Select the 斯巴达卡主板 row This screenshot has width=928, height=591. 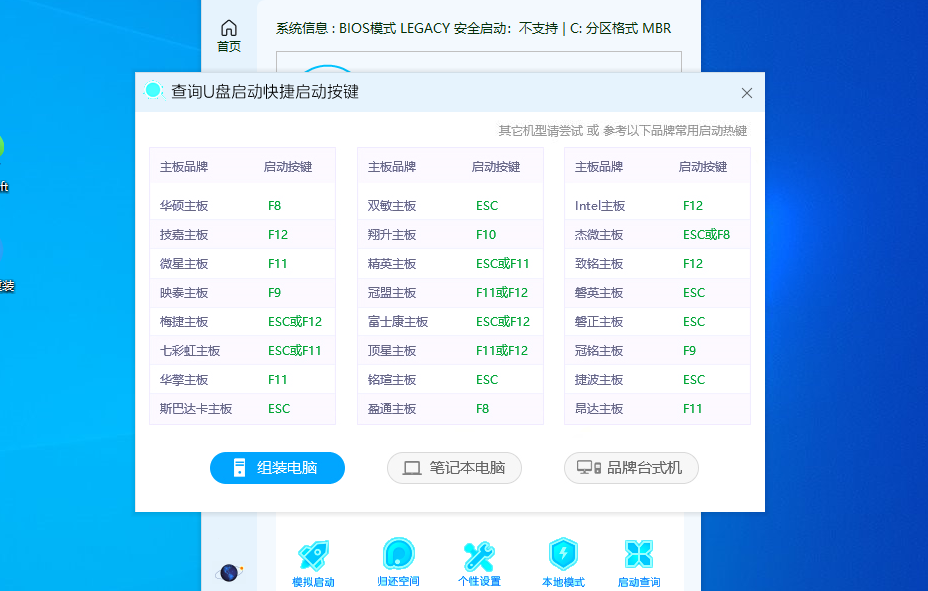243,408
